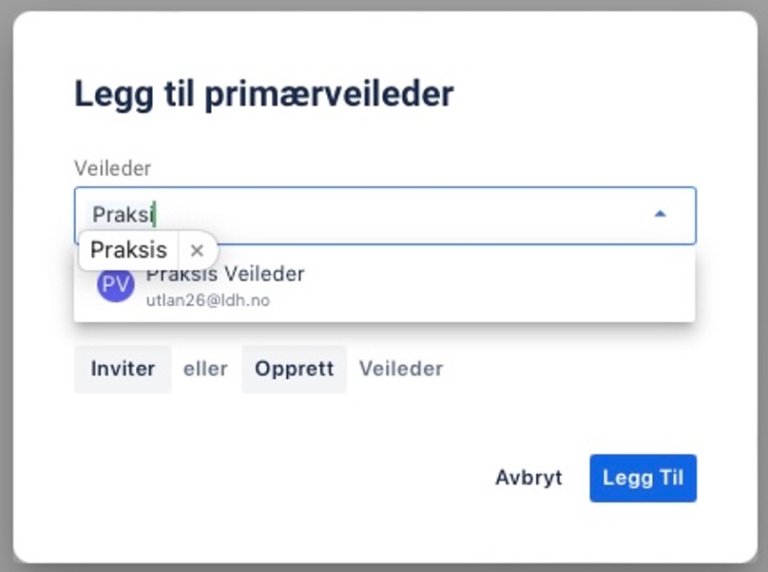Viewport: 768px width, 572px height.
Task: Click the typed text Praksi in the field
Action: click(123, 215)
